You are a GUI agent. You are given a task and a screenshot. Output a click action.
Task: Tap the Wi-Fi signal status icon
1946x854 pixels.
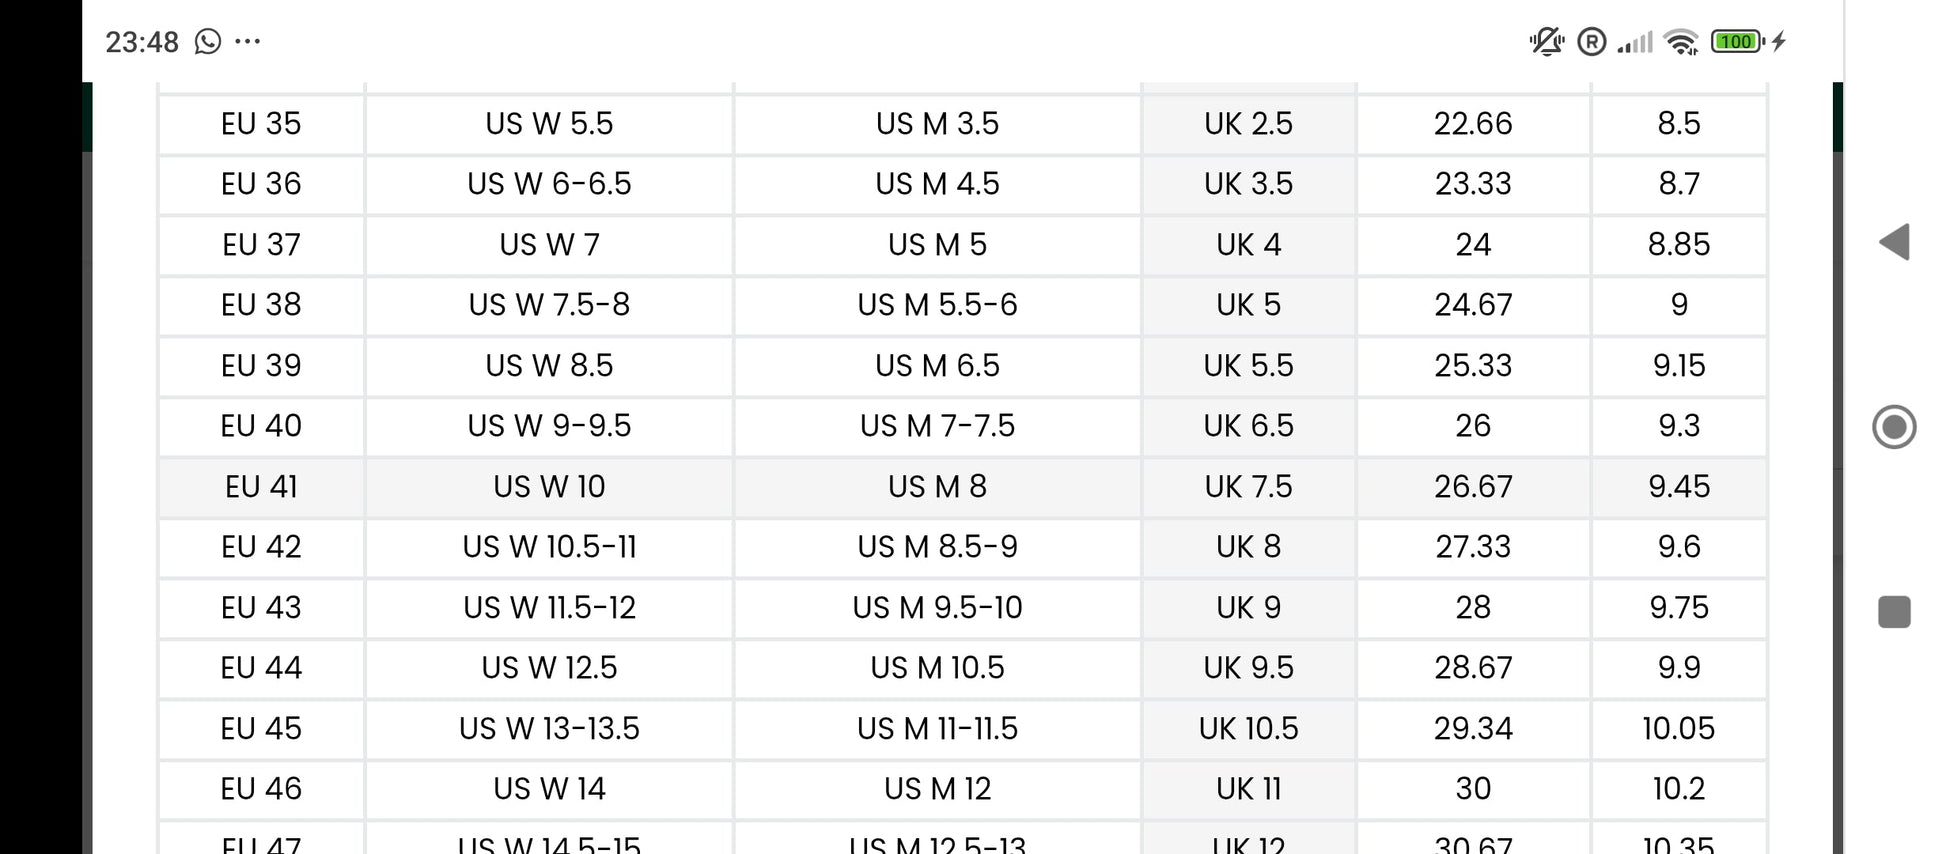point(1682,41)
